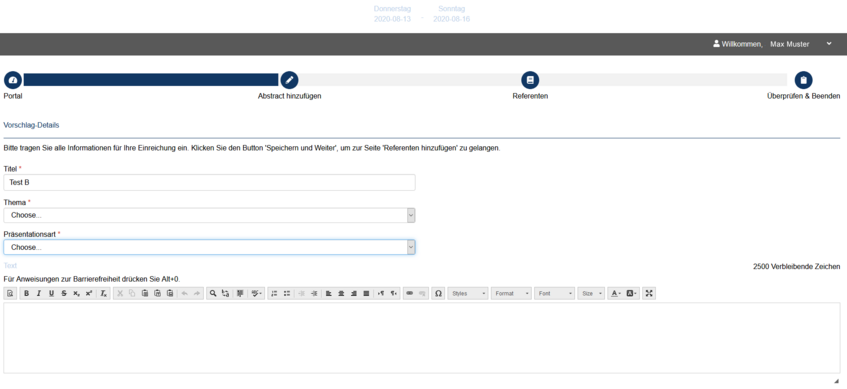Click the Preview document icon in editor toolbar
Screen dimensions: 847x389
10,293
